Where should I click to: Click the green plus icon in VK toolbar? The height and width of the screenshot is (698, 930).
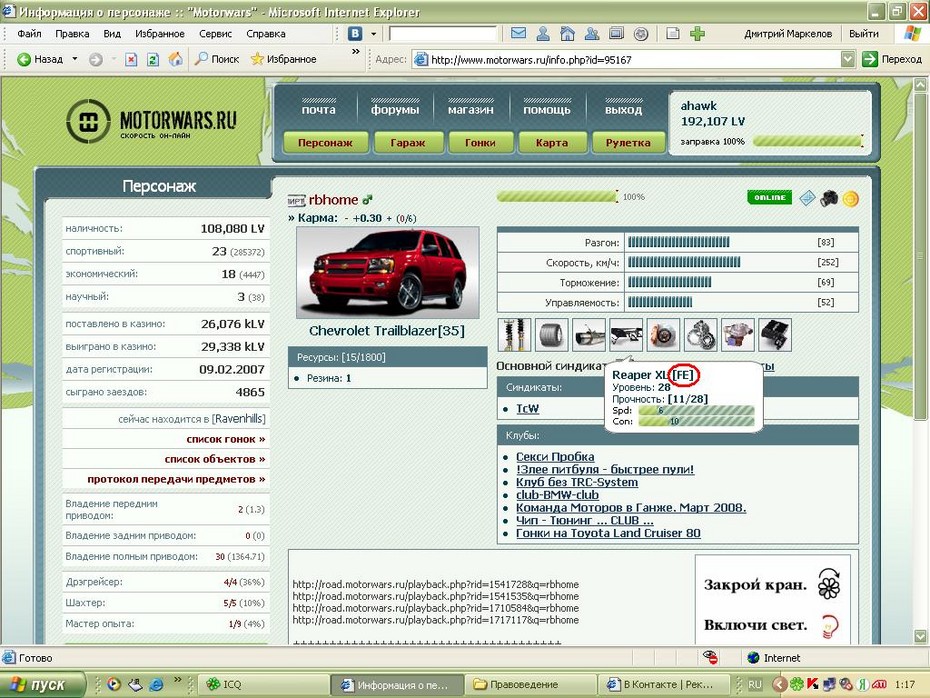click(x=698, y=34)
